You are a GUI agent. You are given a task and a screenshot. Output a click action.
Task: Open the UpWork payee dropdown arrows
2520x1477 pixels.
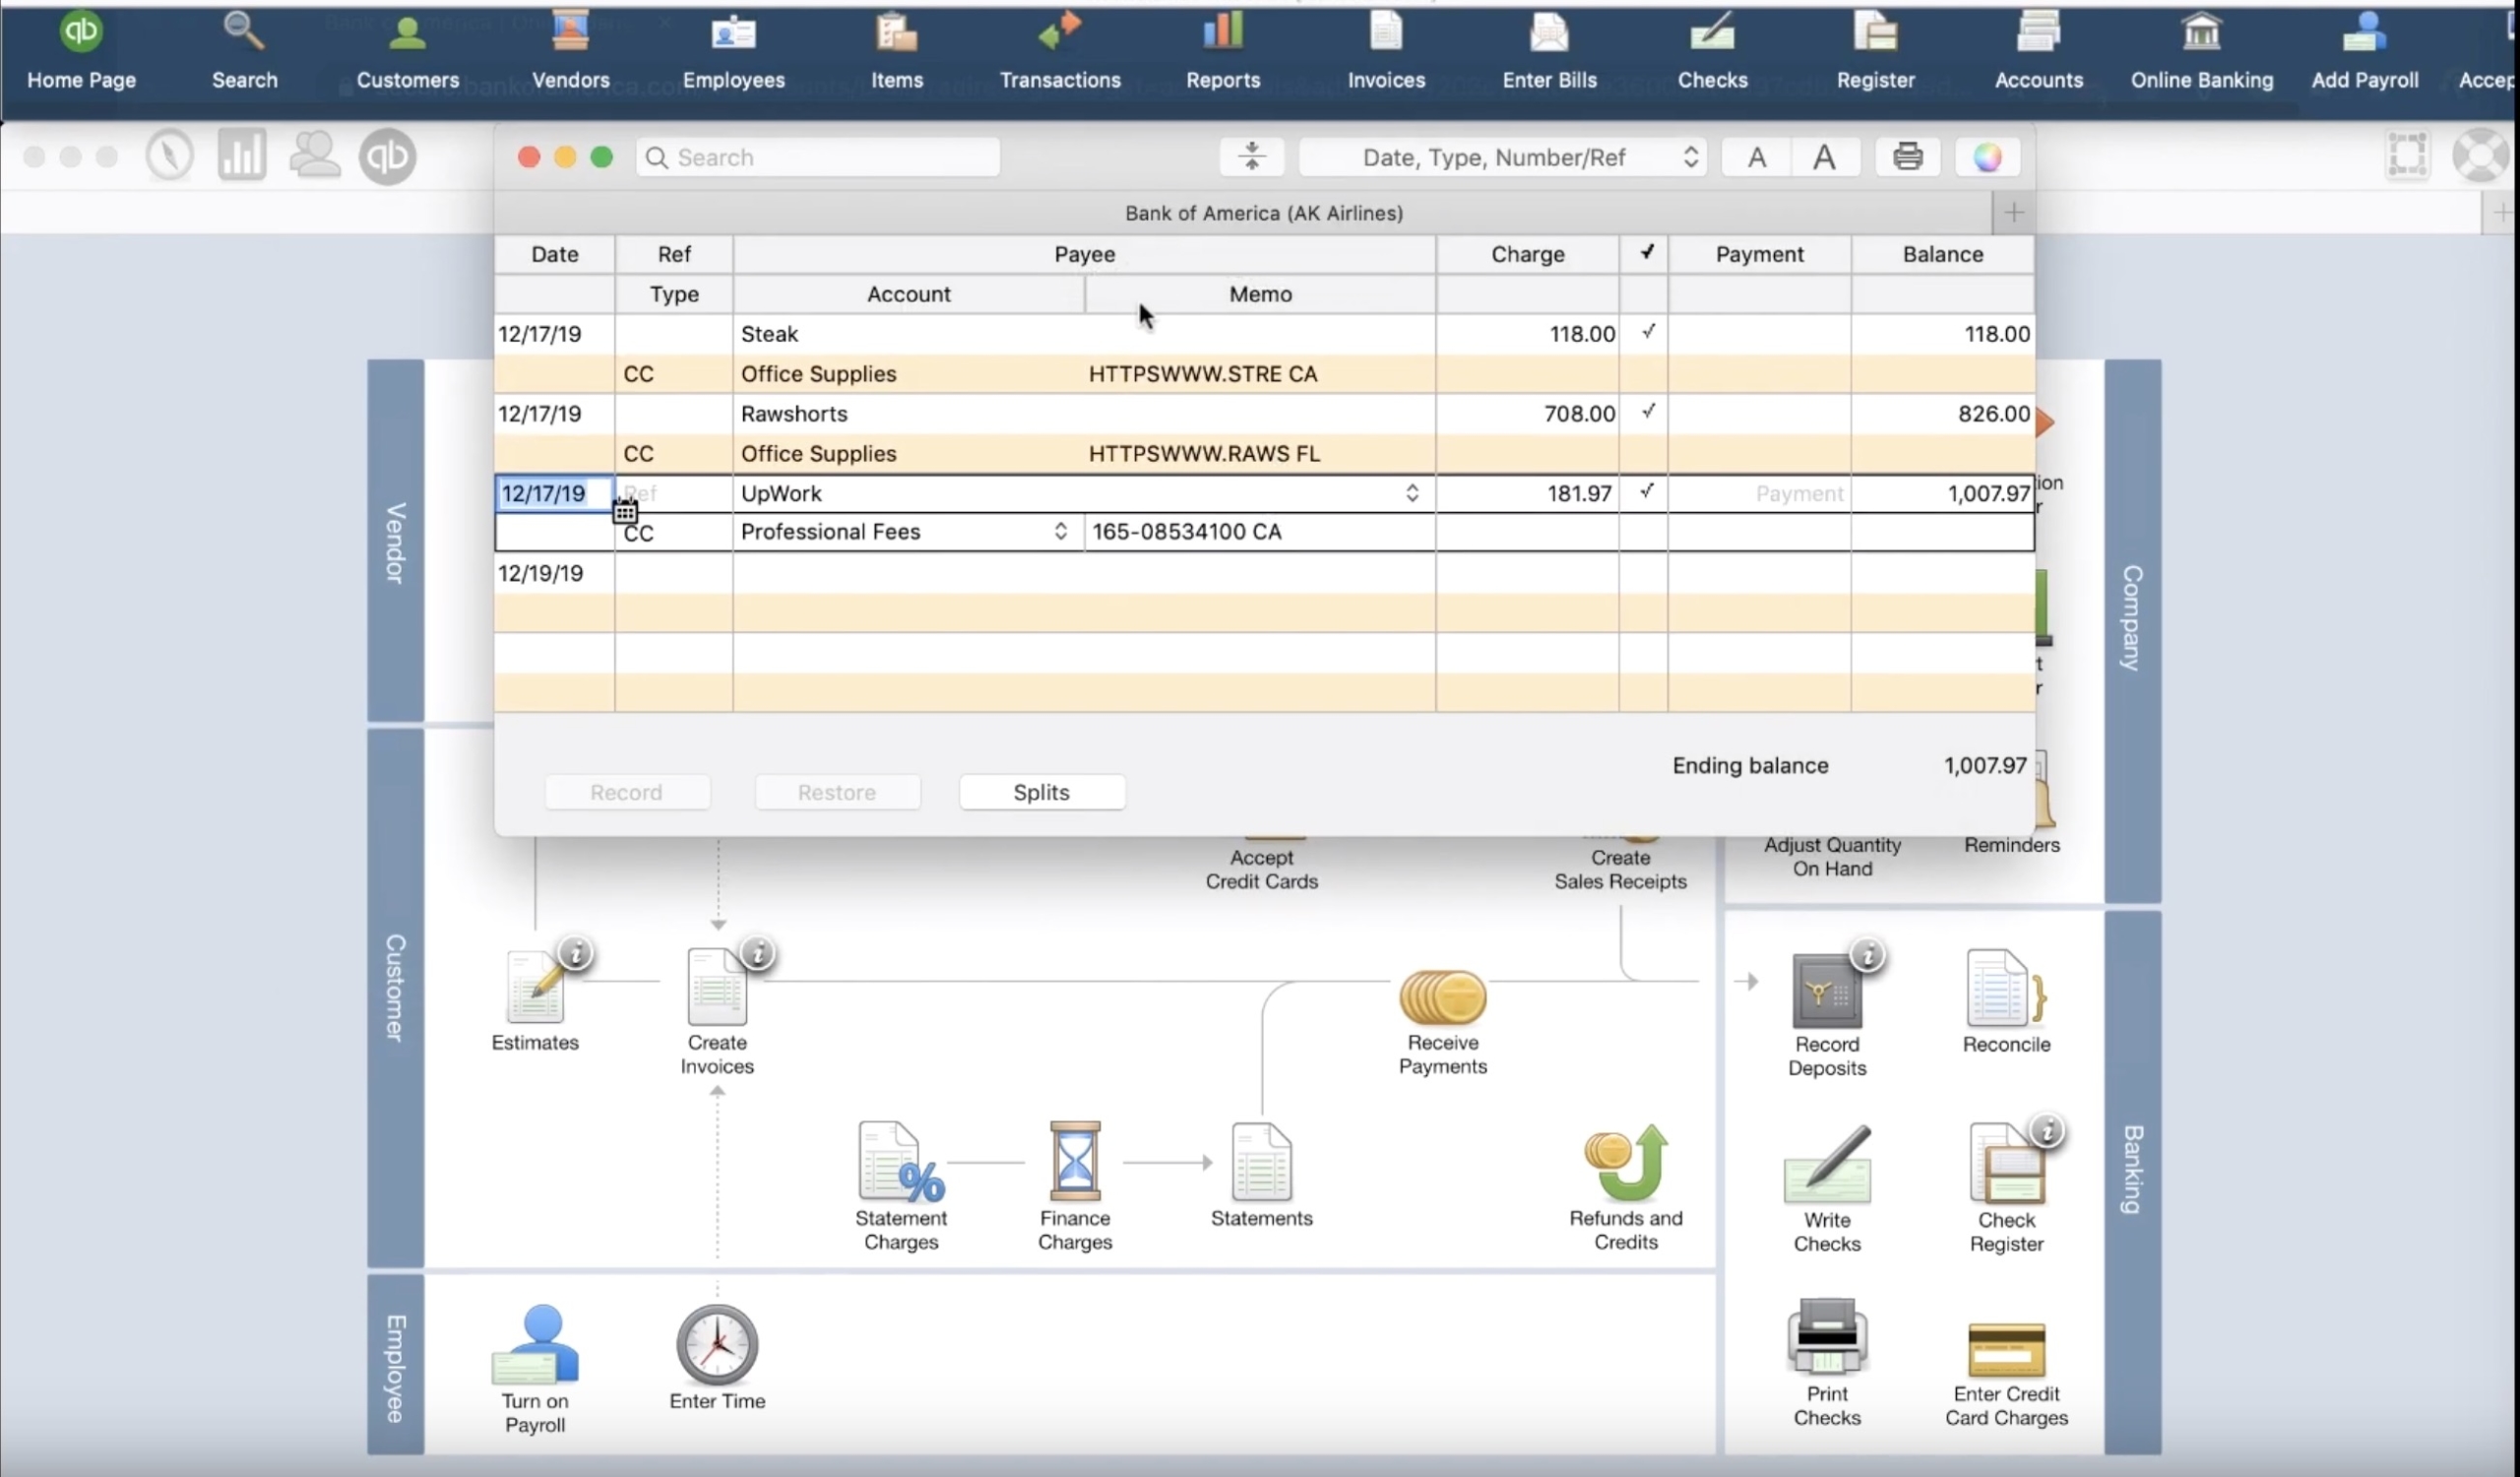click(x=1411, y=493)
